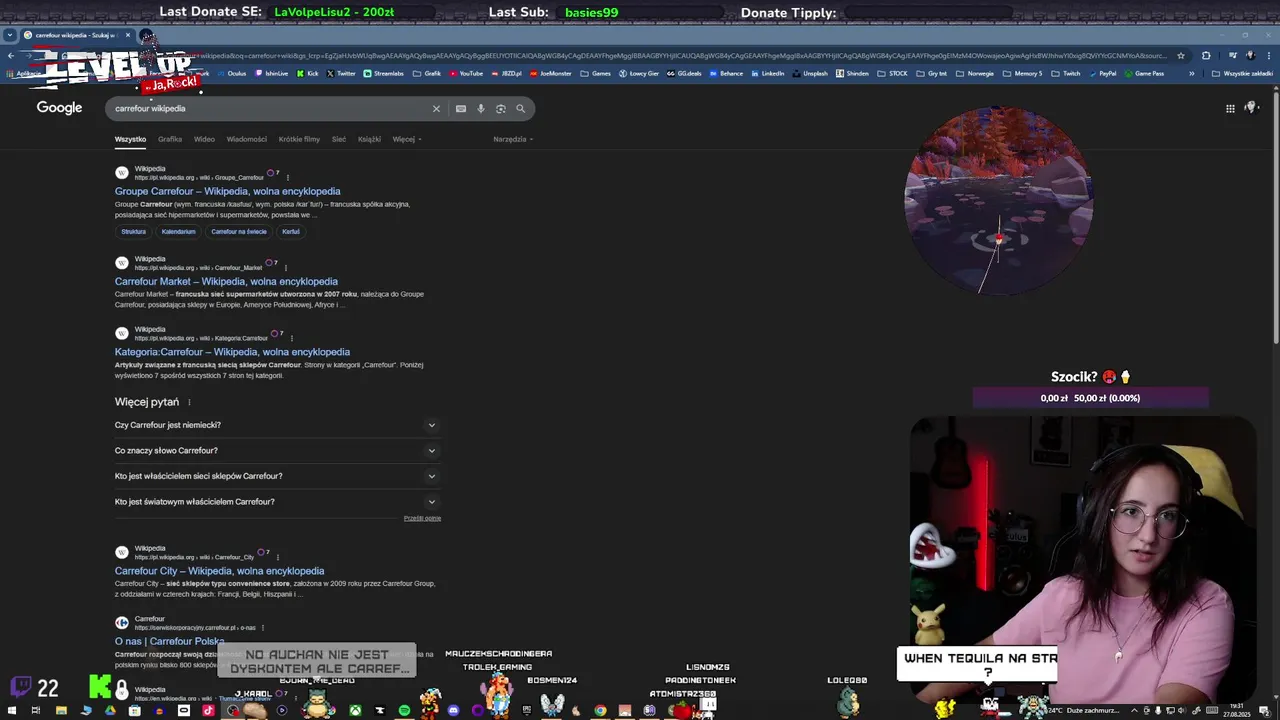This screenshot has height=720, width=1280.
Task: Submit search with the magnifier icon
Action: (521, 108)
